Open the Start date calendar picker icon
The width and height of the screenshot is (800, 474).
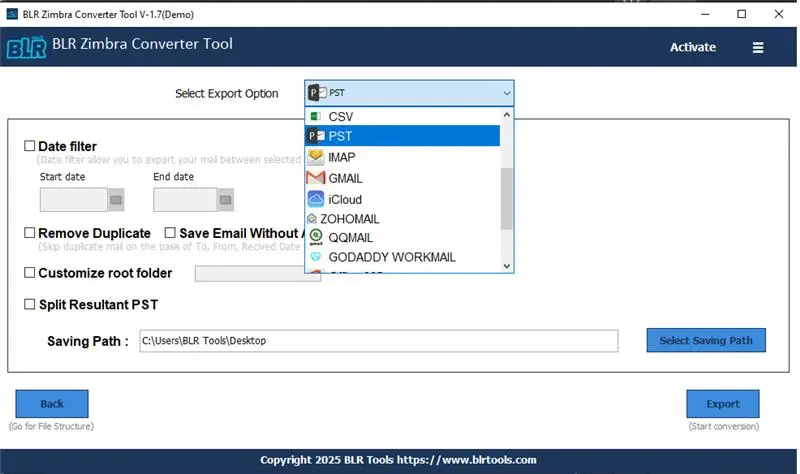(x=116, y=199)
